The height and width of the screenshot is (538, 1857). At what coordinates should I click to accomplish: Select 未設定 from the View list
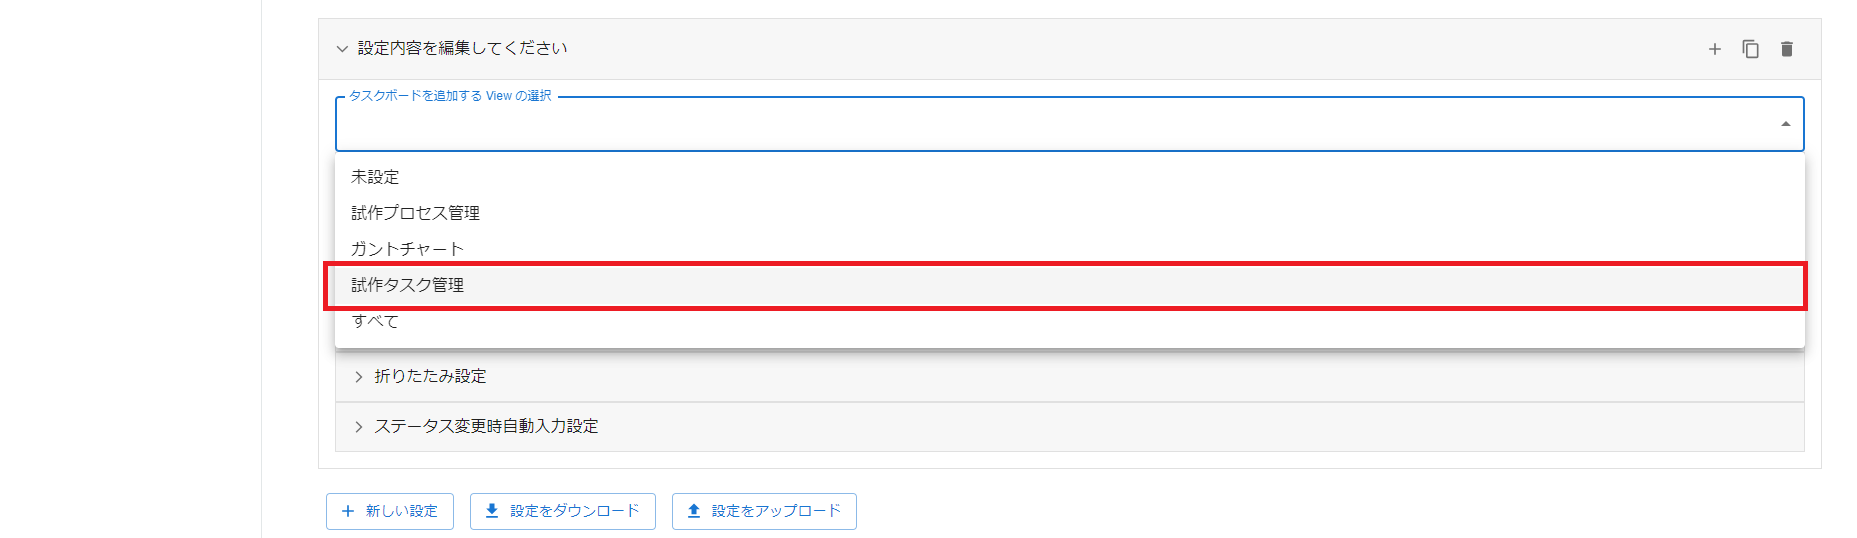375,177
